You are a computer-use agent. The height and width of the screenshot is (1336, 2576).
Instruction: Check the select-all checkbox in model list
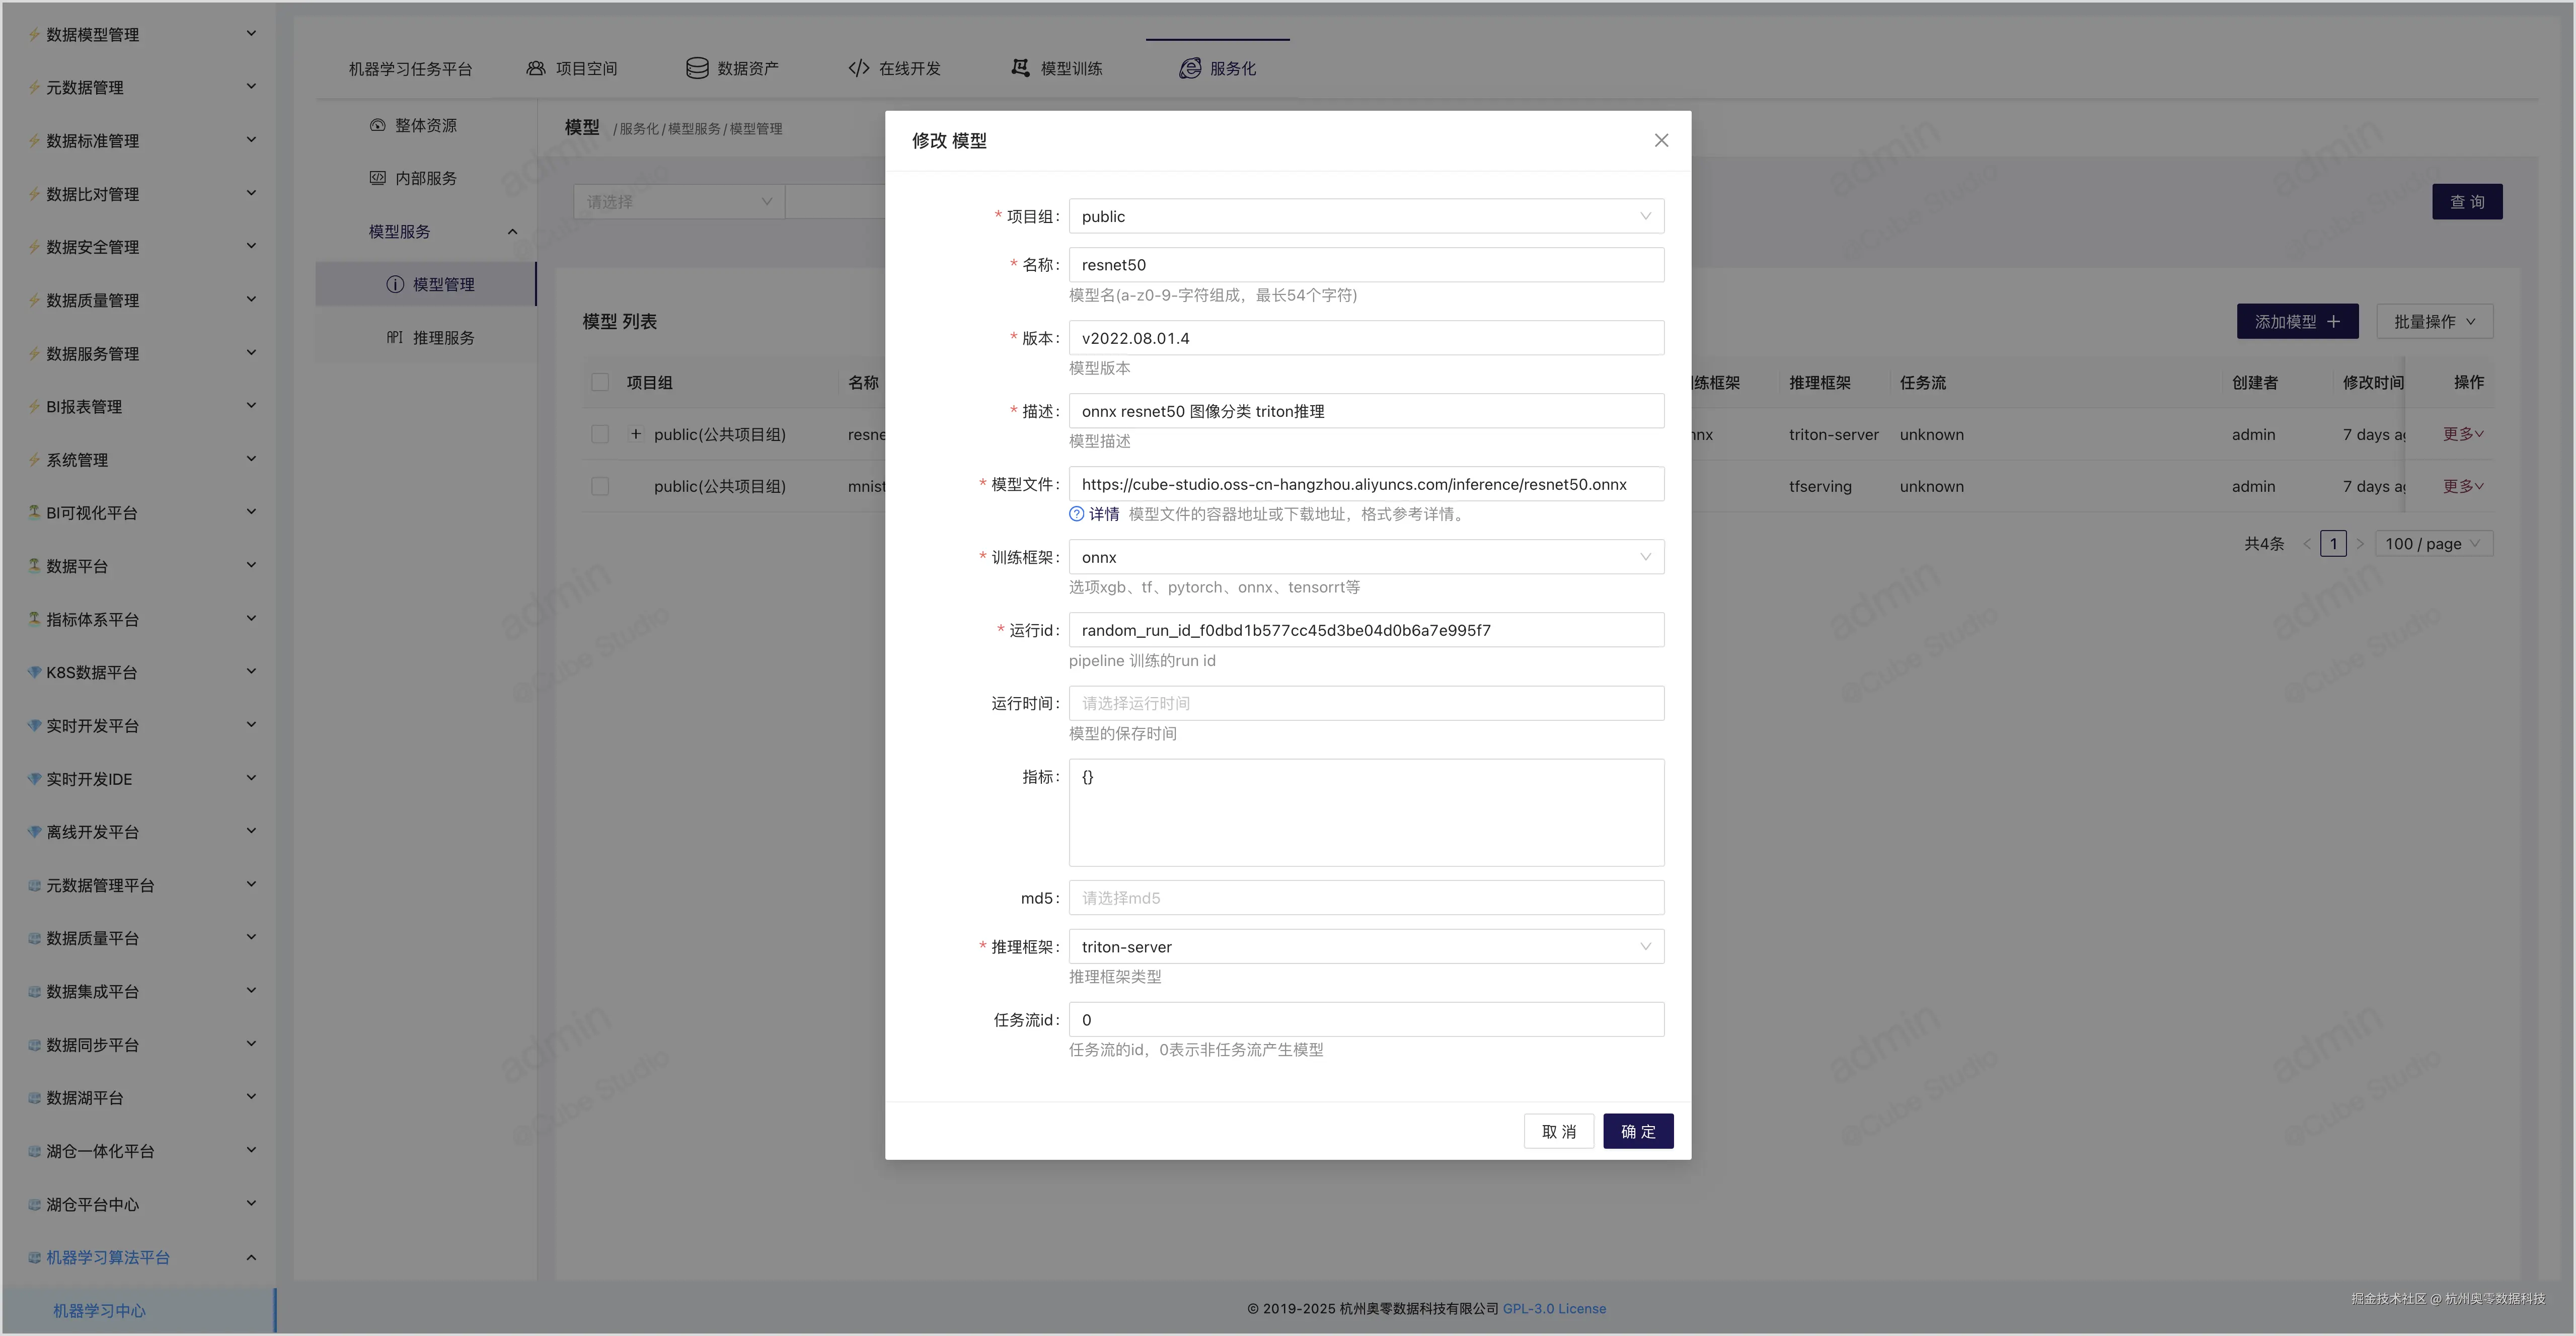[x=600, y=382]
